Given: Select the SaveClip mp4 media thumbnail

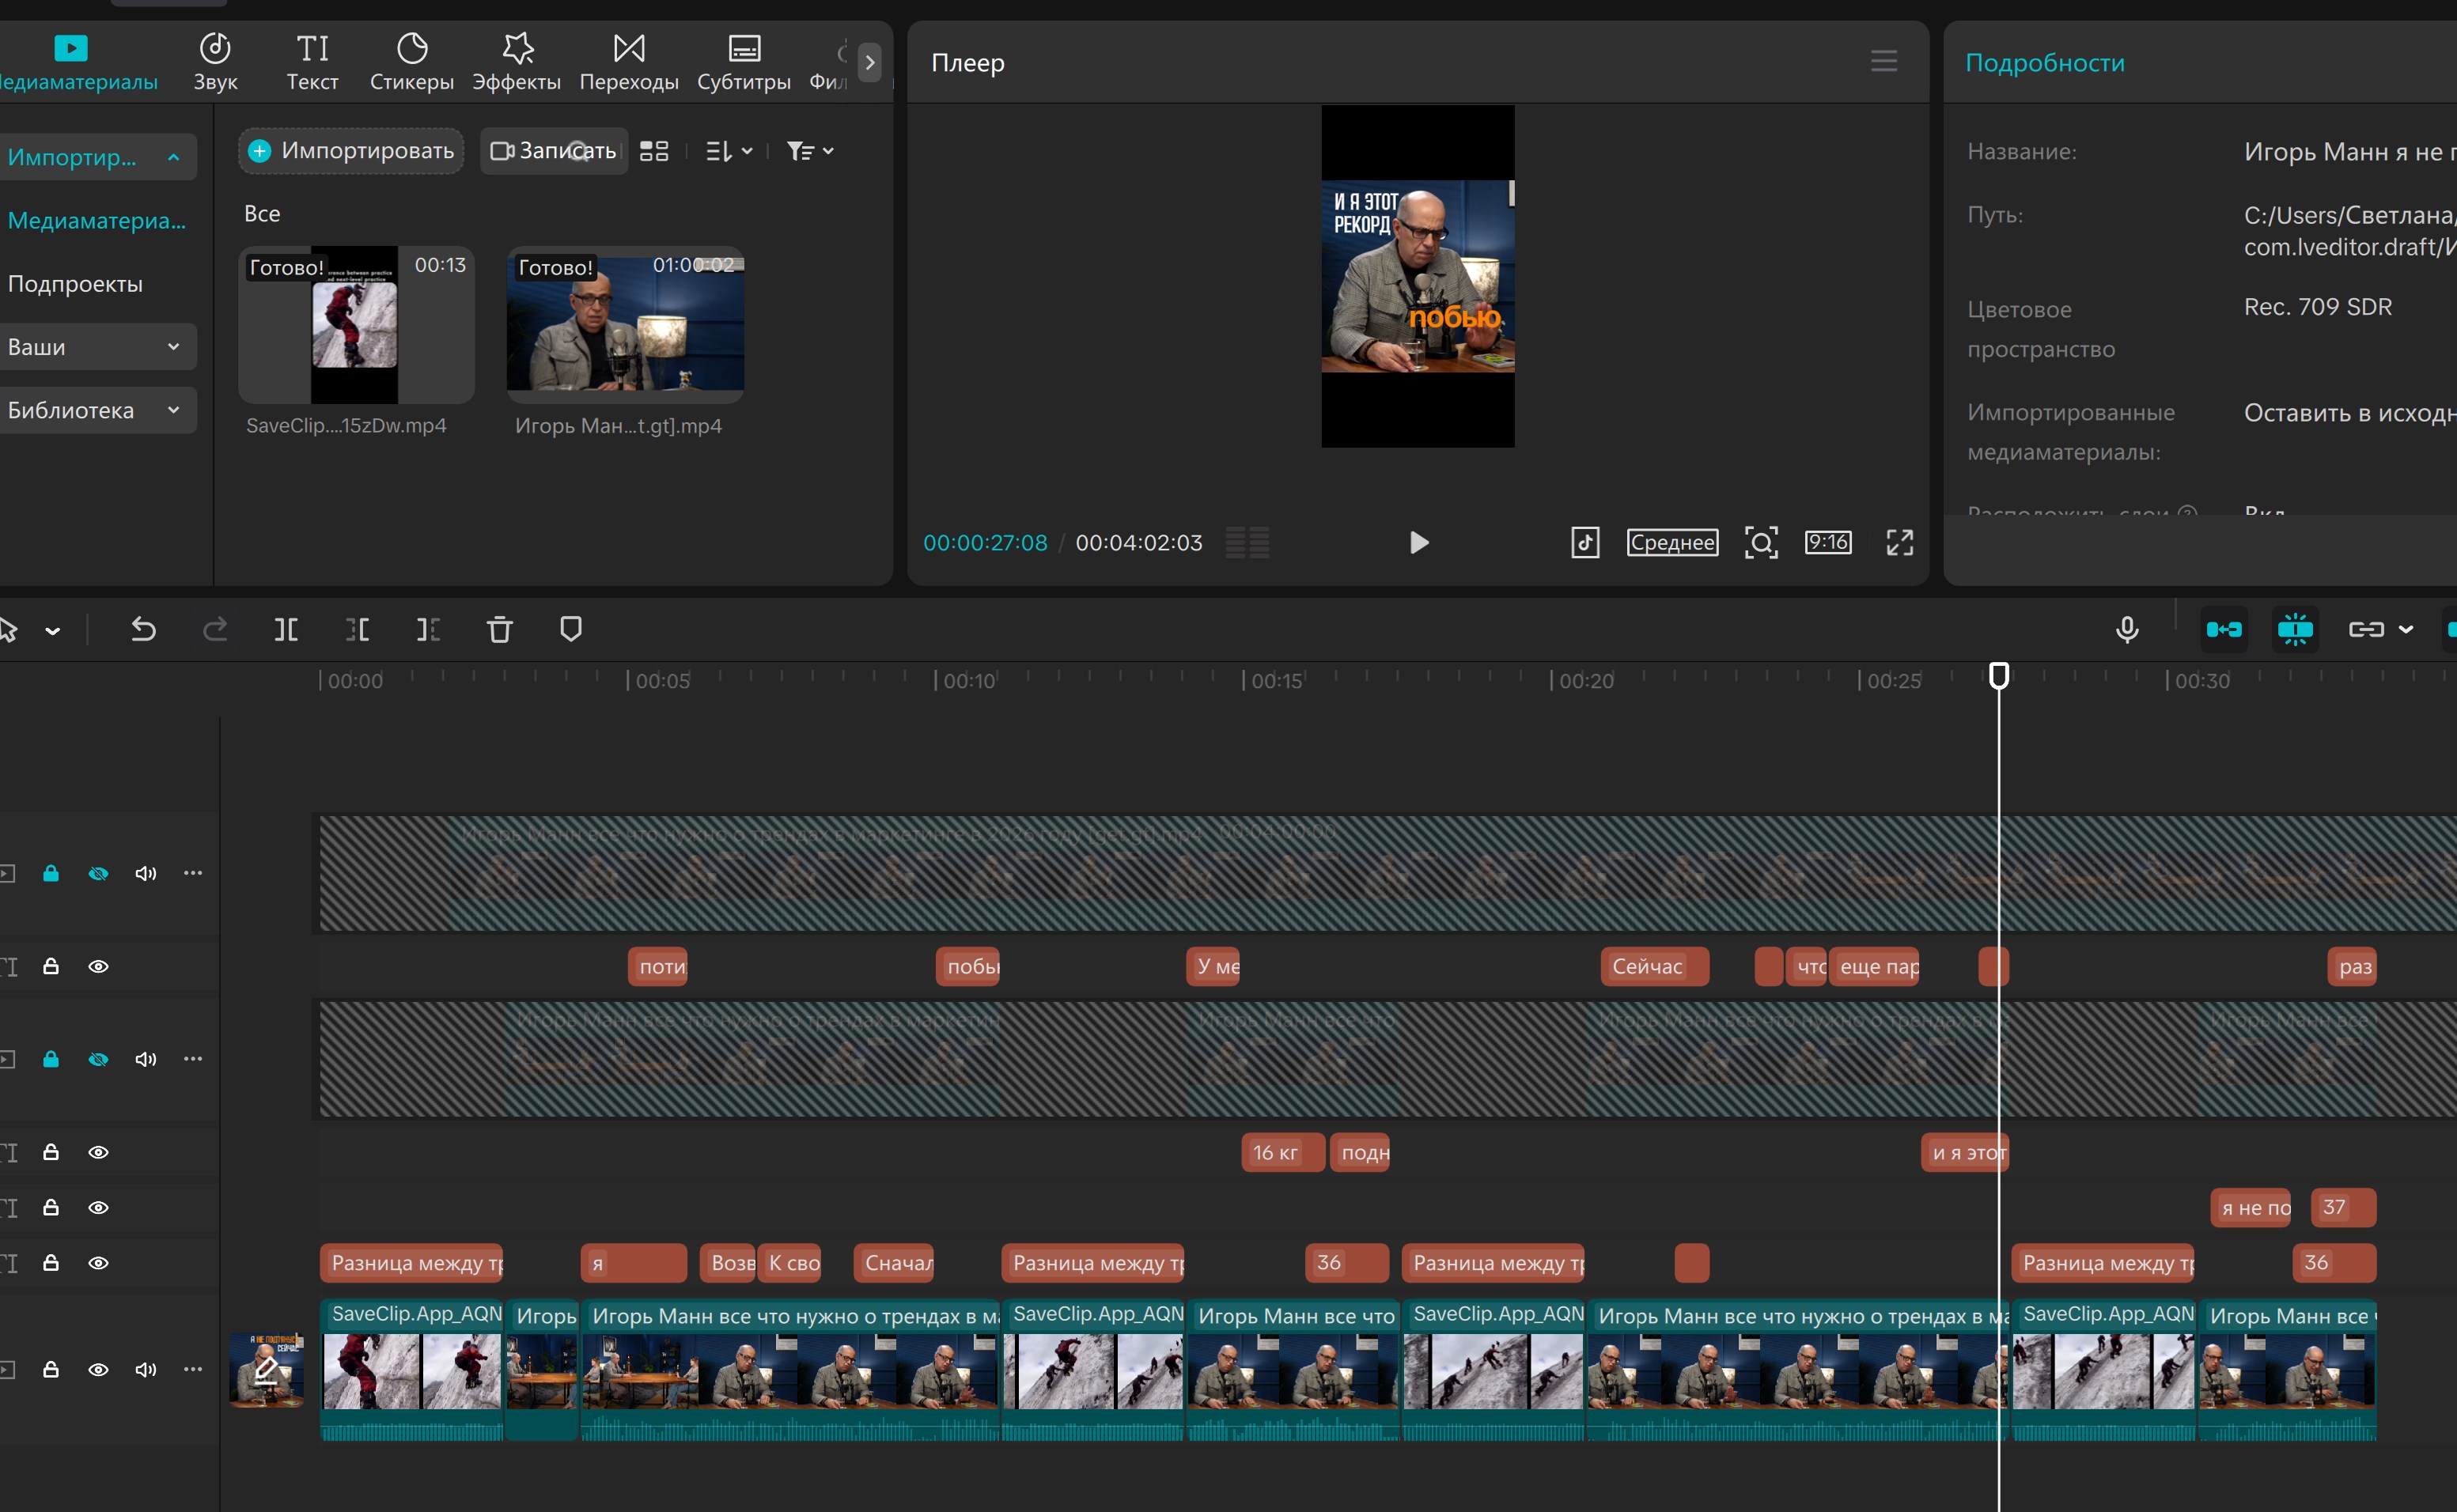Looking at the screenshot, I should click(x=355, y=325).
